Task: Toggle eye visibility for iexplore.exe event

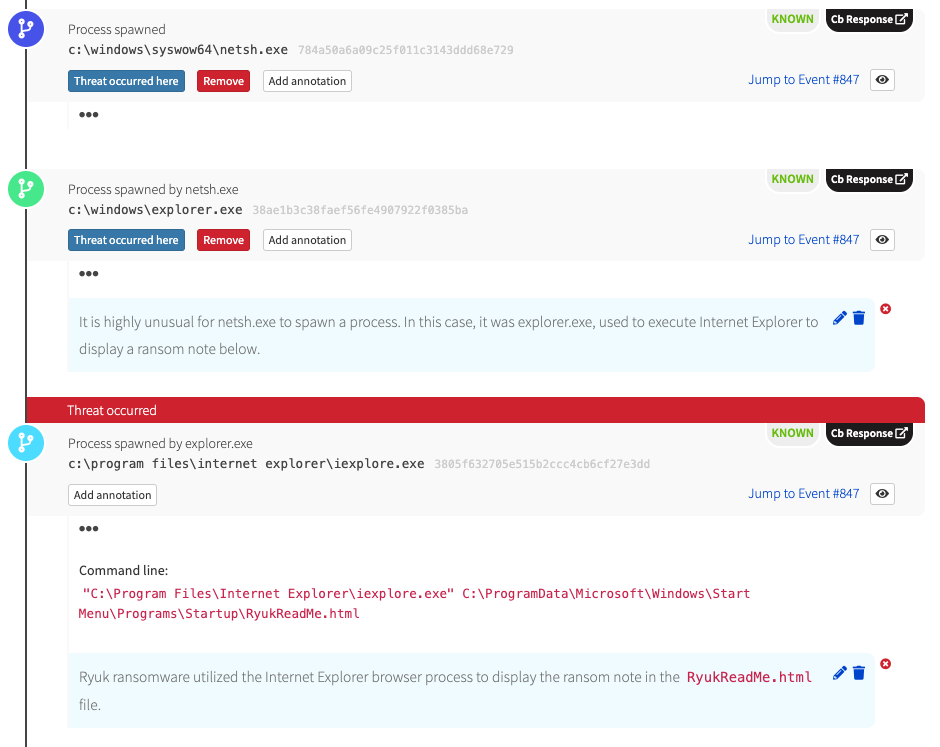Action: coord(881,494)
